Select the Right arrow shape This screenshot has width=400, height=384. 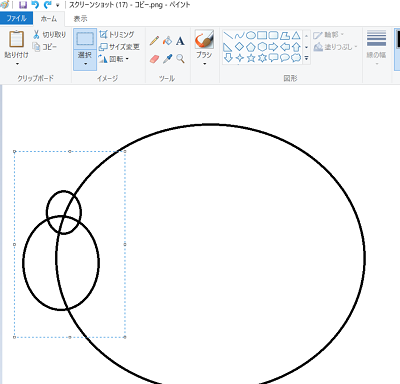tap(273, 47)
